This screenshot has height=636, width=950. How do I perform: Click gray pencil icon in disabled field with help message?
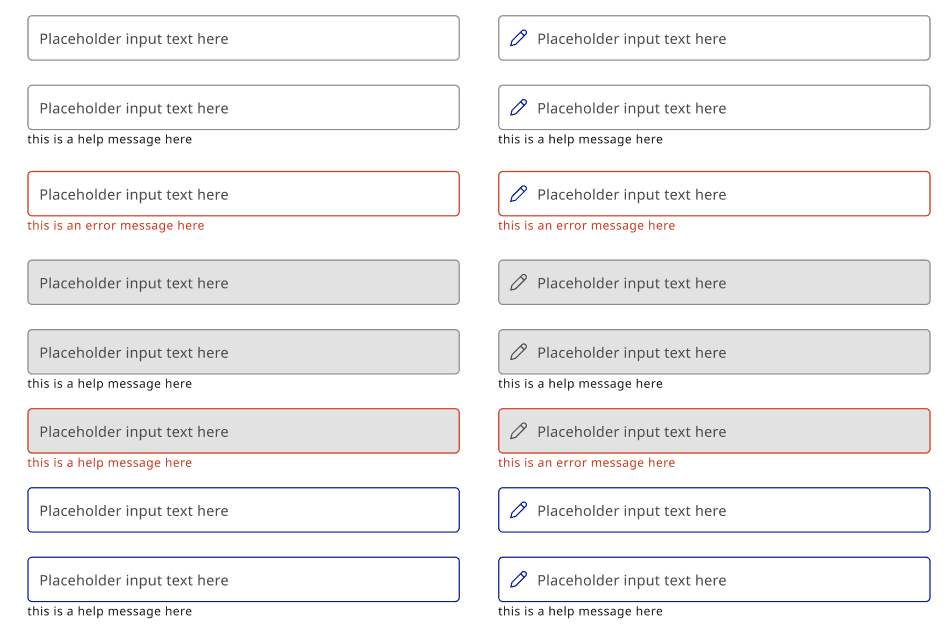coord(519,352)
